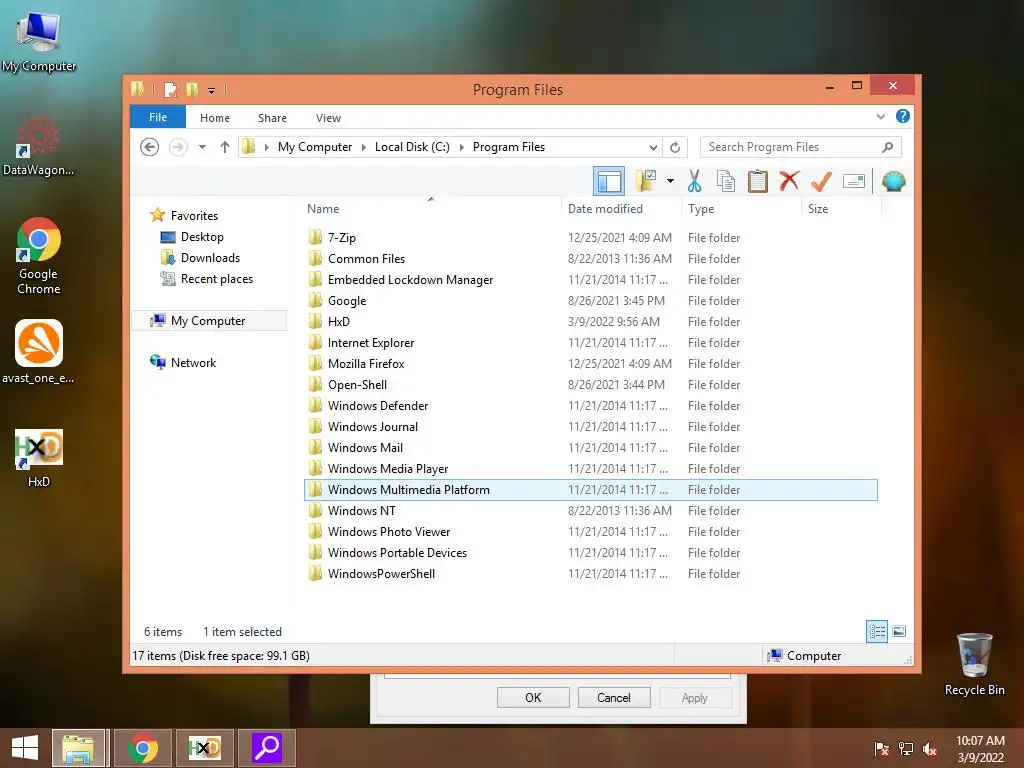1024x768 pixels.
Task: Sort by the Size column header
Action: pyautogui.click(x=842, y=209)
